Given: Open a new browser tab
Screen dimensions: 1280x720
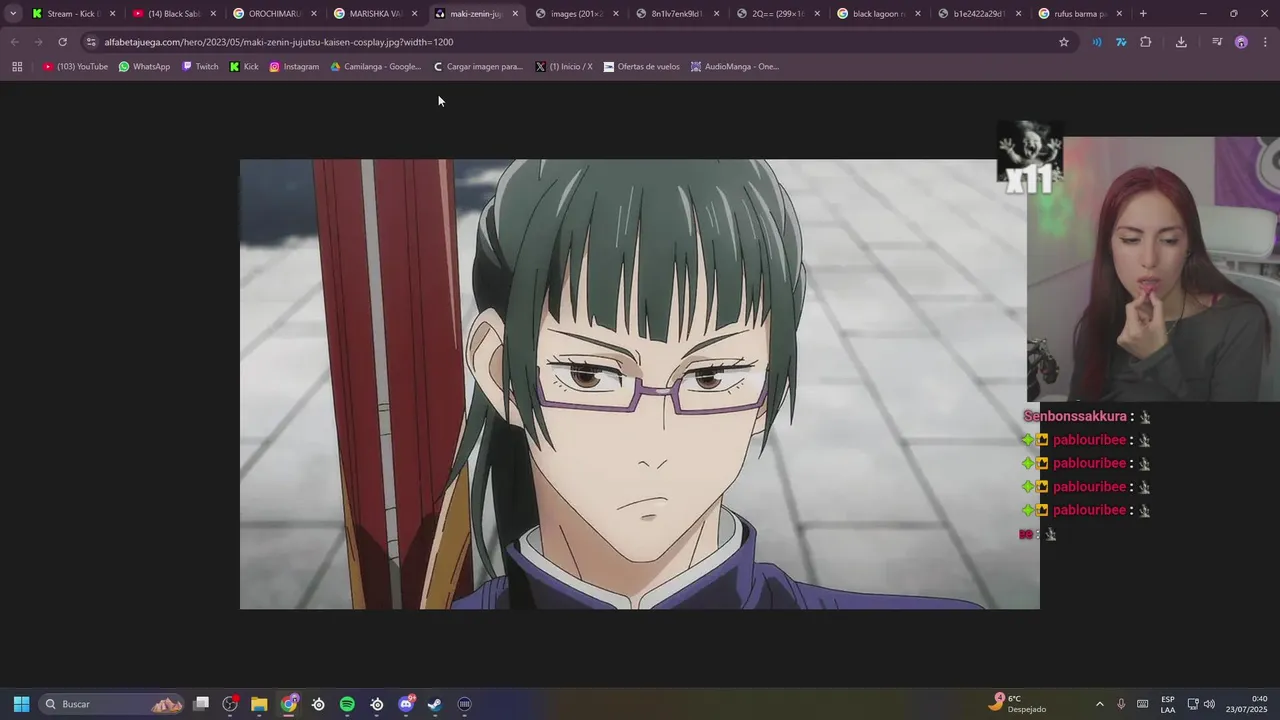Looking at the screenshot, I should 1143,14.
